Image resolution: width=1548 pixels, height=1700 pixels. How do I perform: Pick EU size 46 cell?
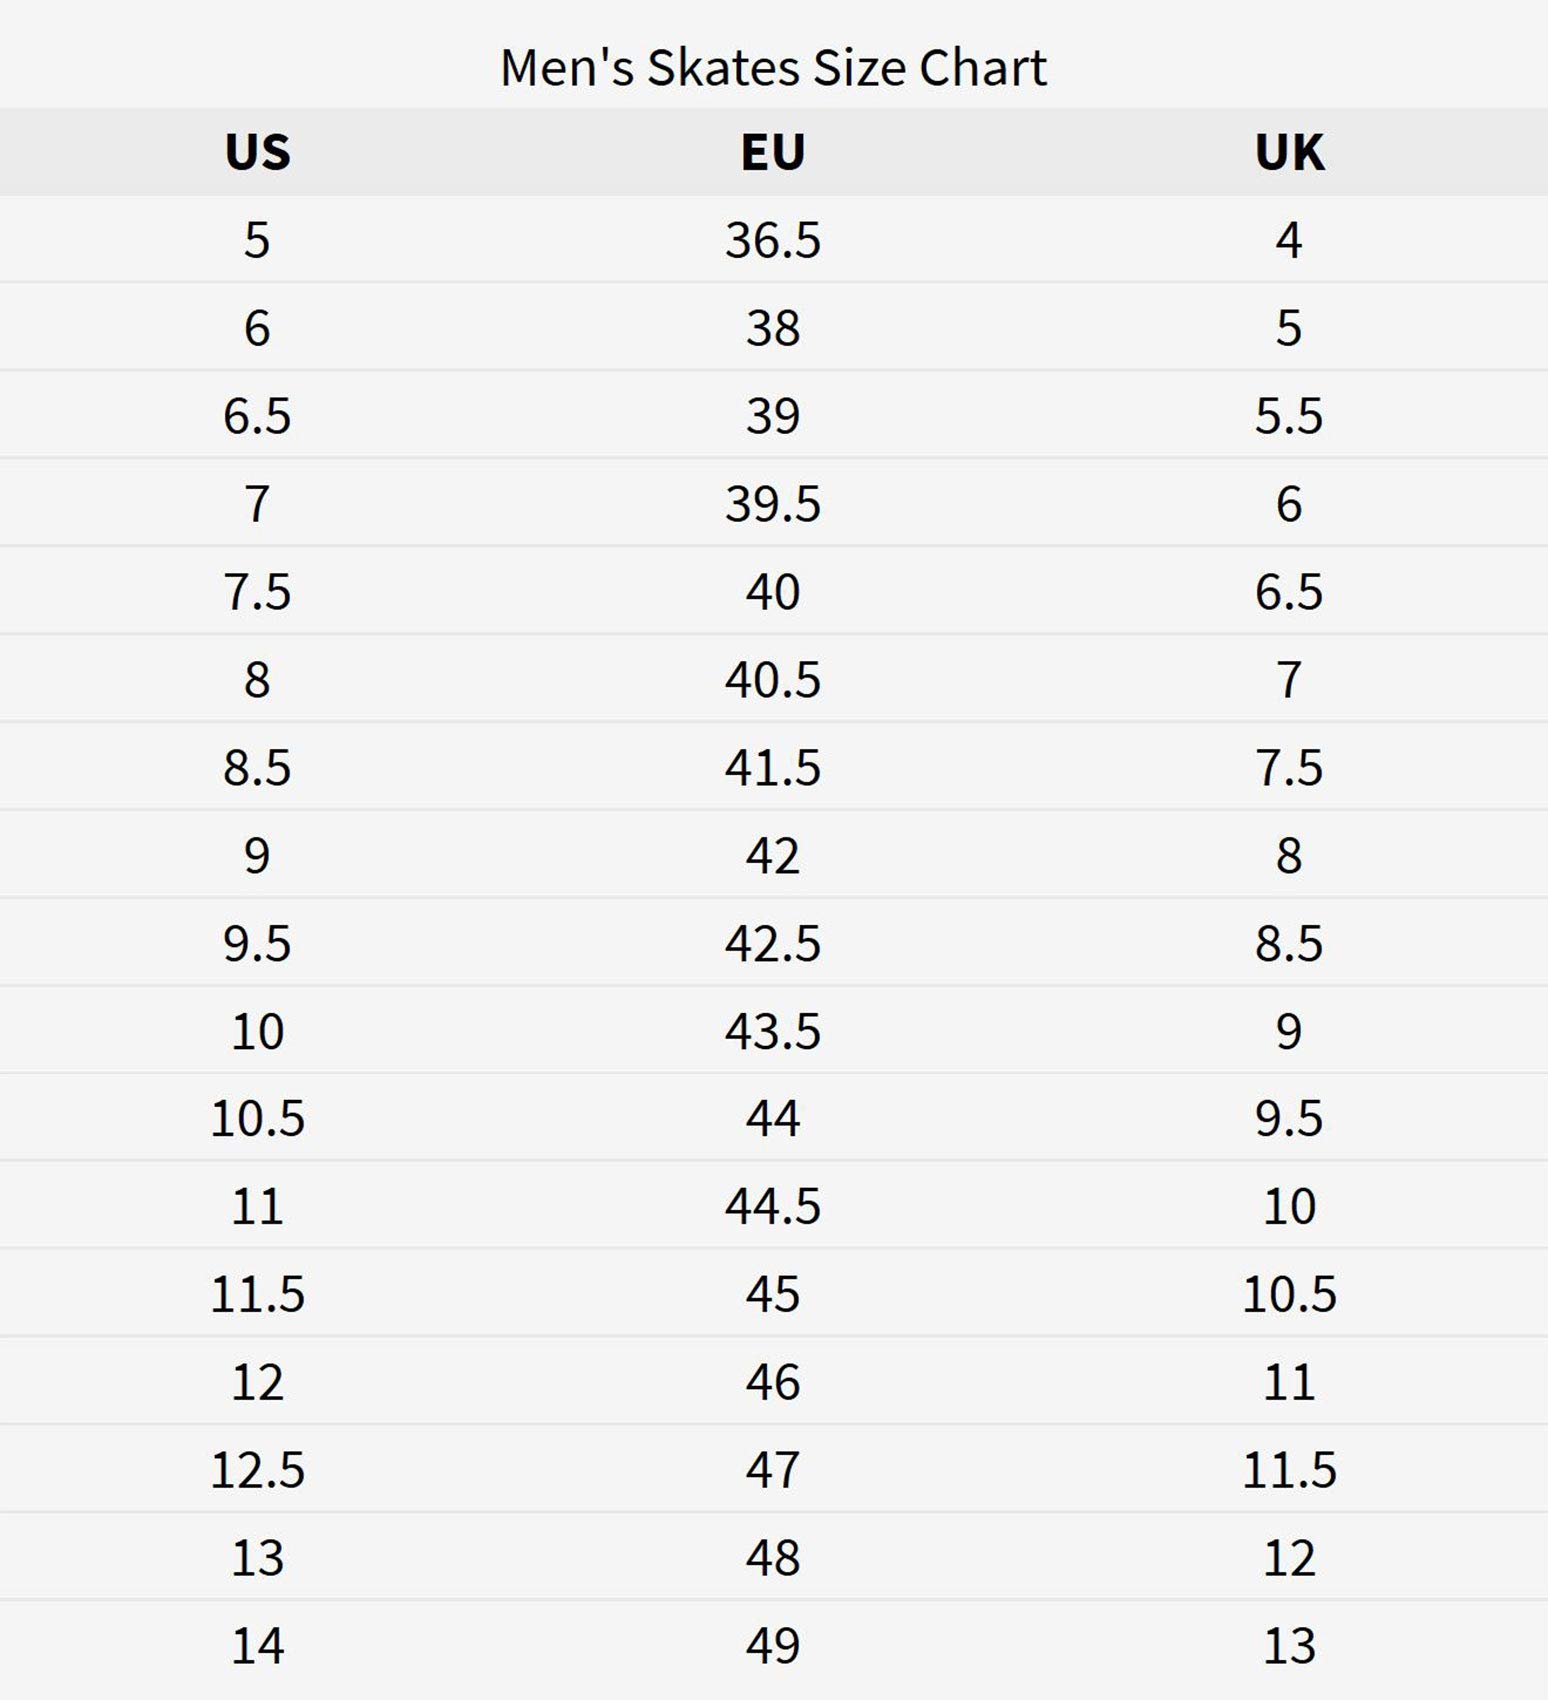point(773,1382)
